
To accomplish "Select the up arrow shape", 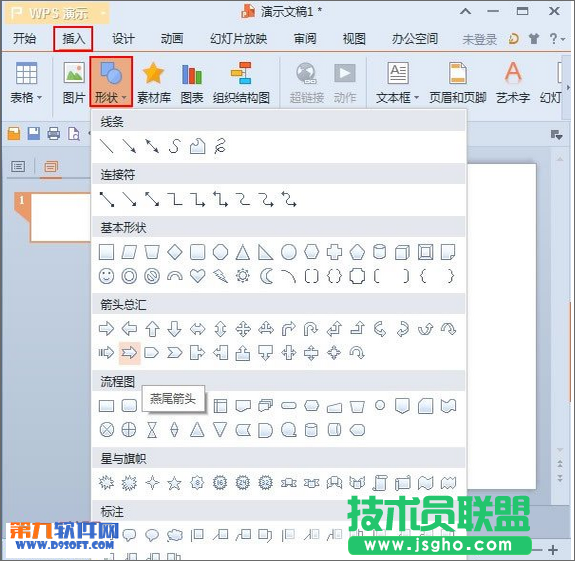I will coord(152,329).
